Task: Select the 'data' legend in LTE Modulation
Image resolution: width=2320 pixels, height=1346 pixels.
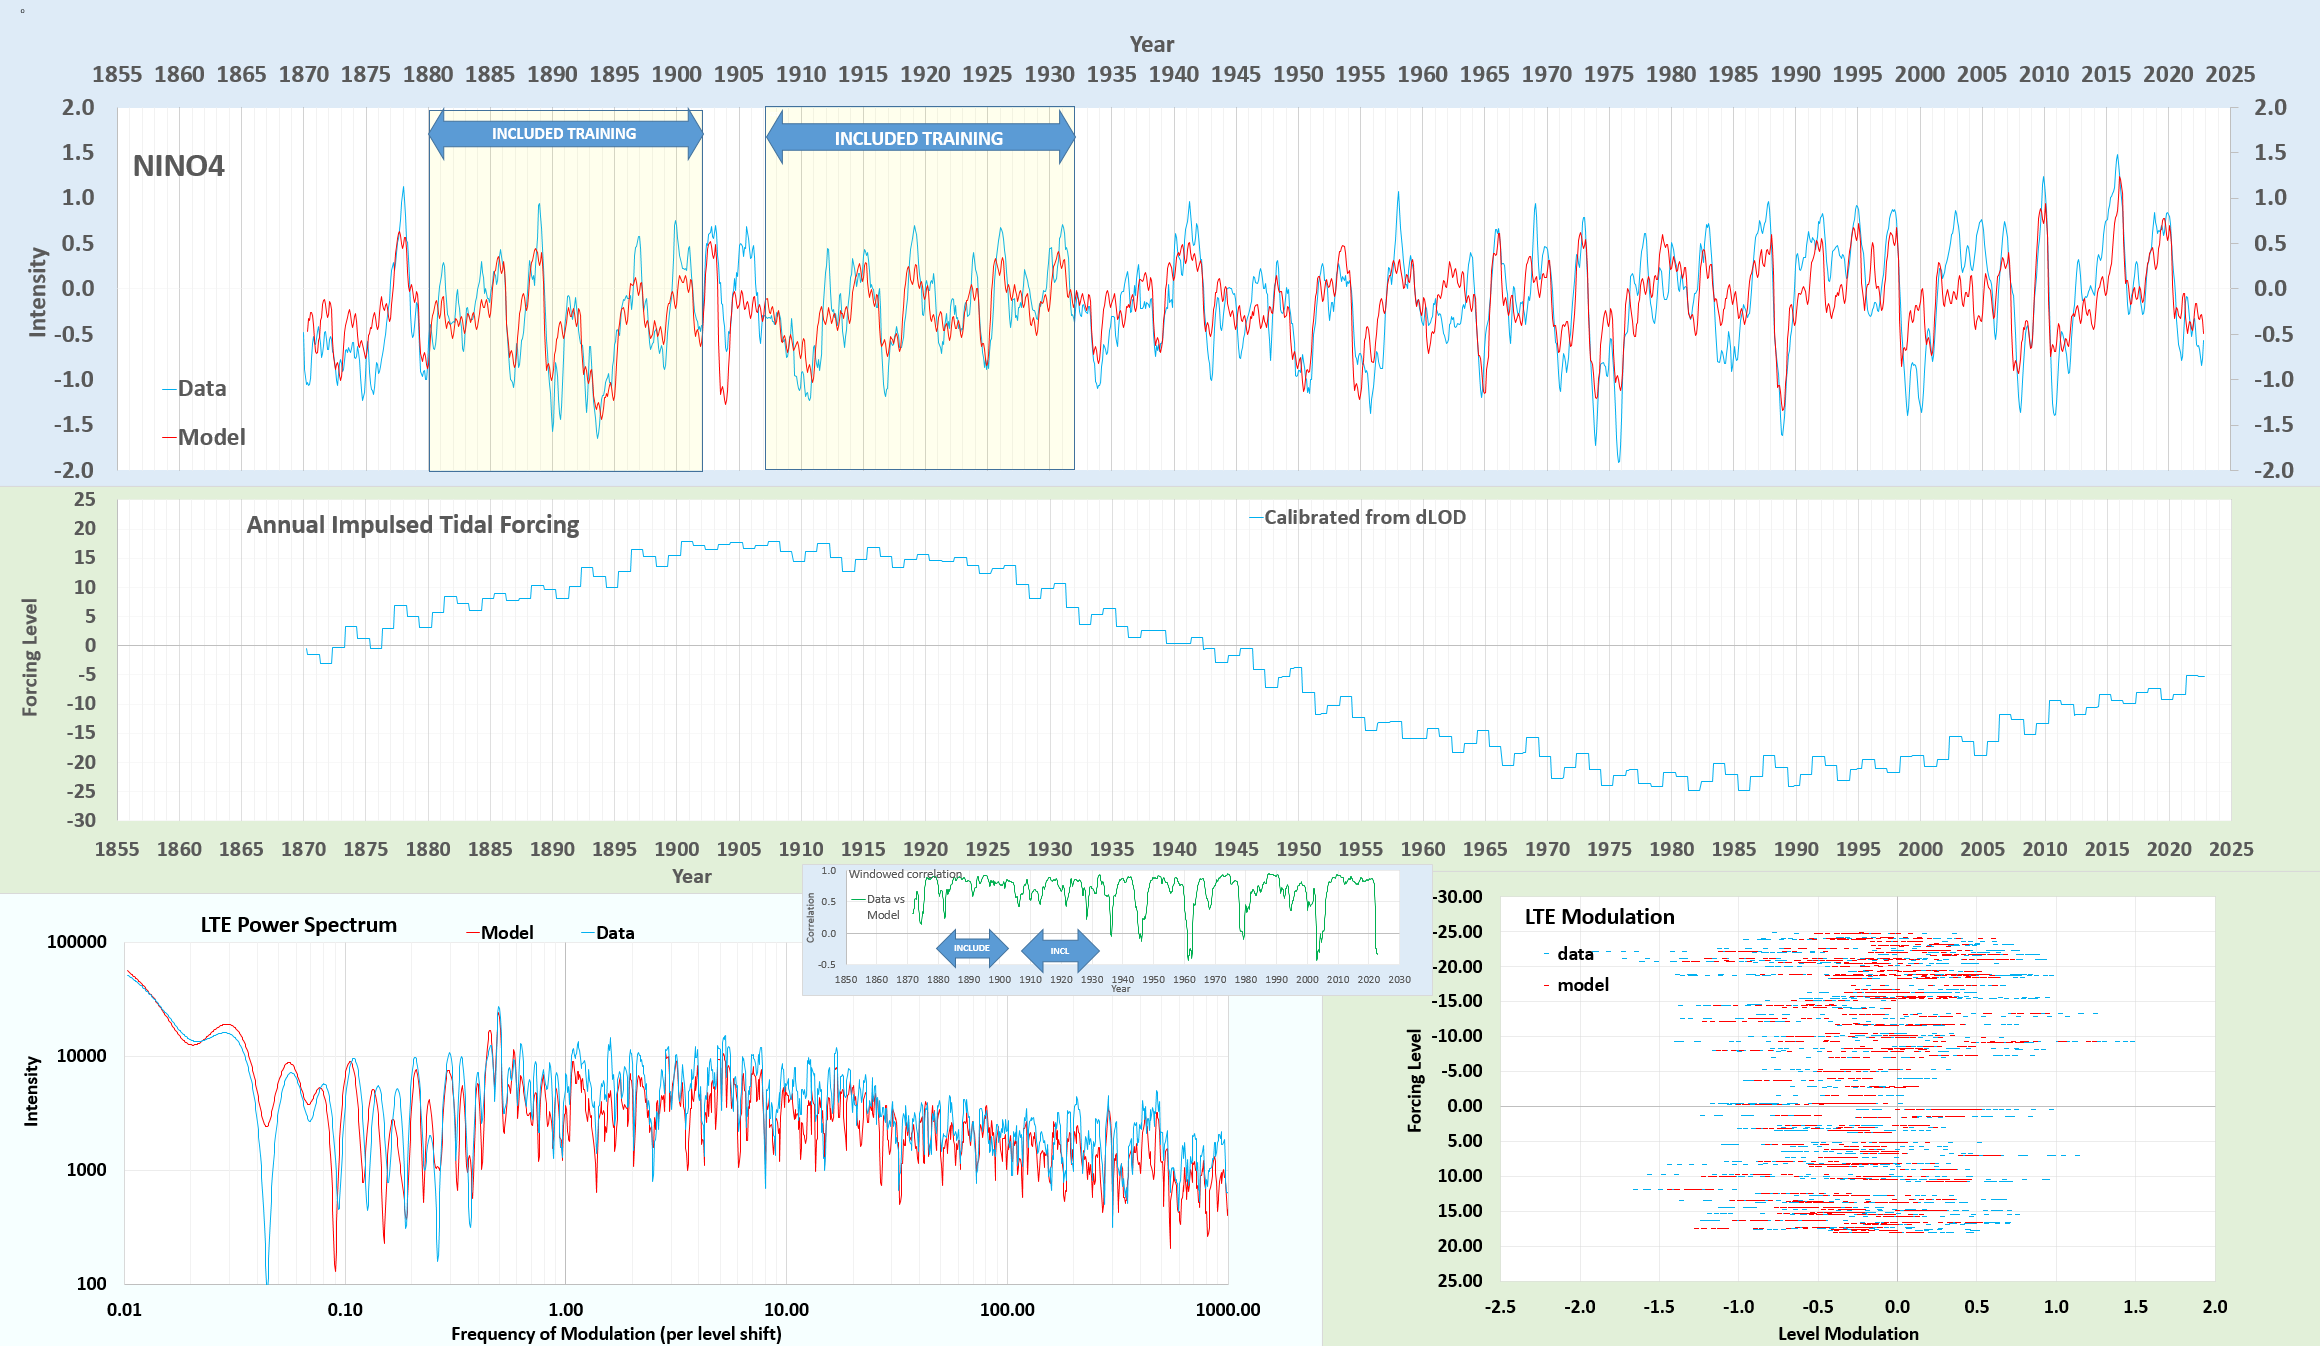Action: tap(1574, 954)
